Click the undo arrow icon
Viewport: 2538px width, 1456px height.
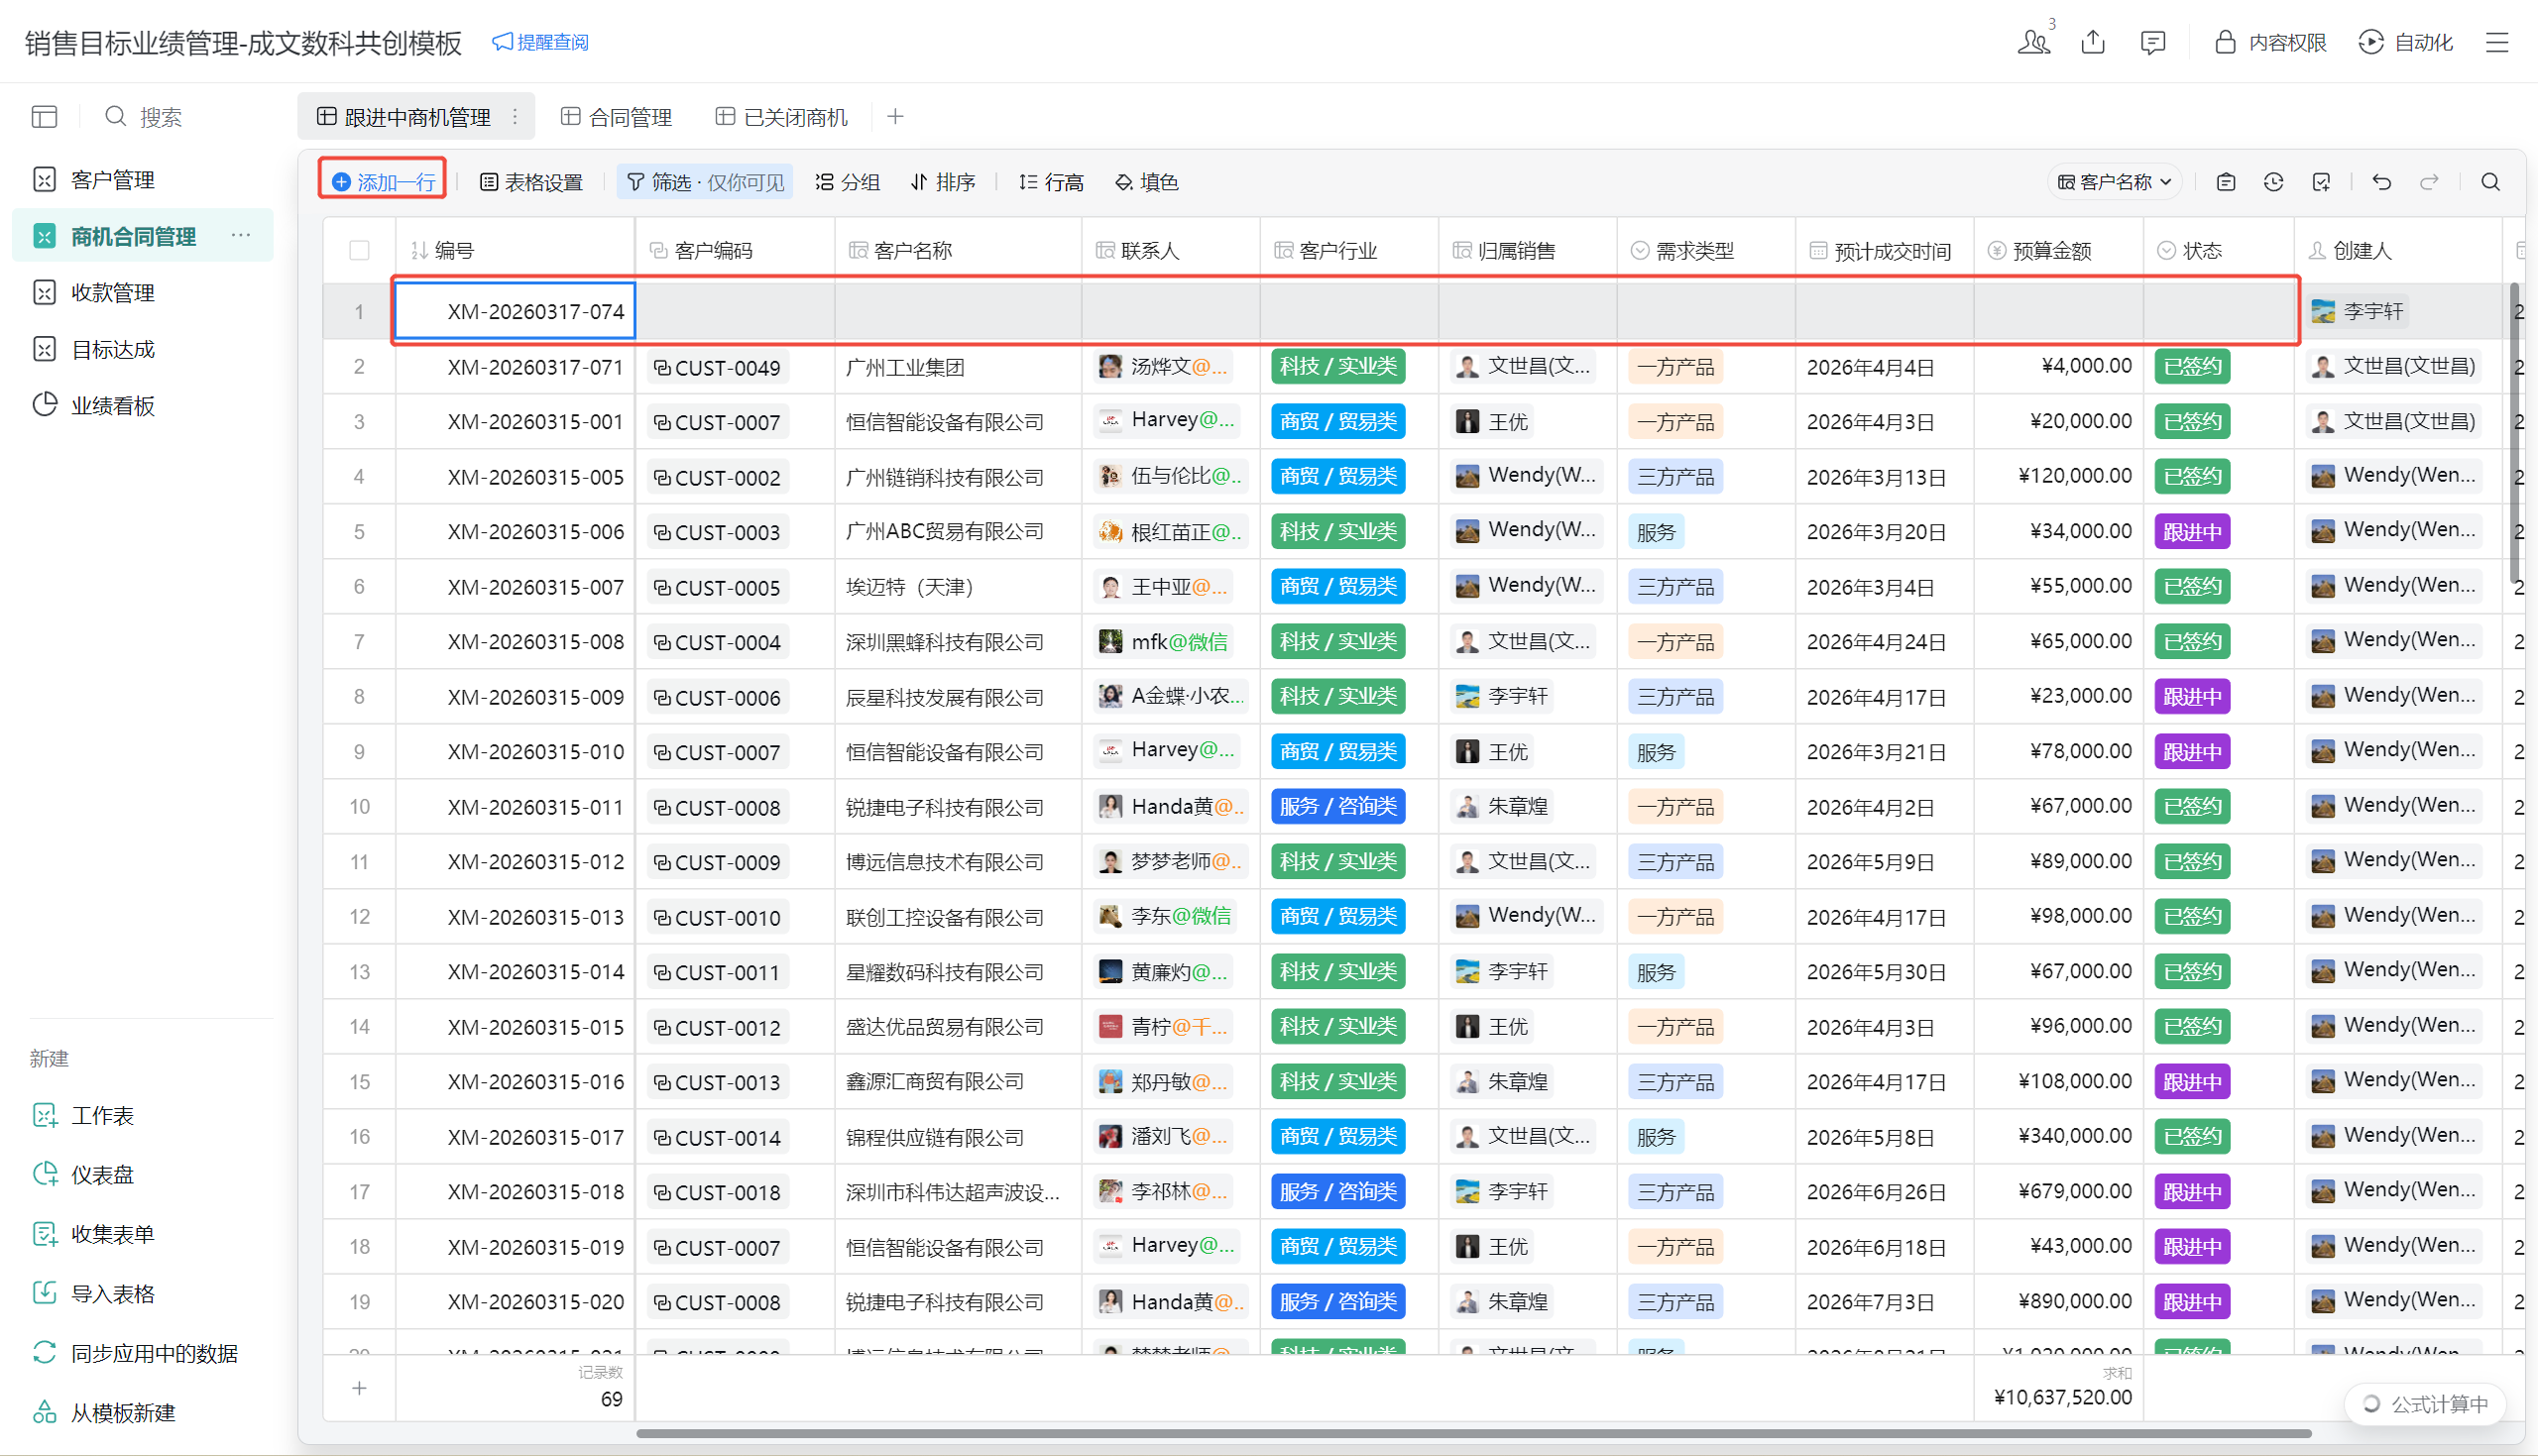click(x=2381, y=182)
